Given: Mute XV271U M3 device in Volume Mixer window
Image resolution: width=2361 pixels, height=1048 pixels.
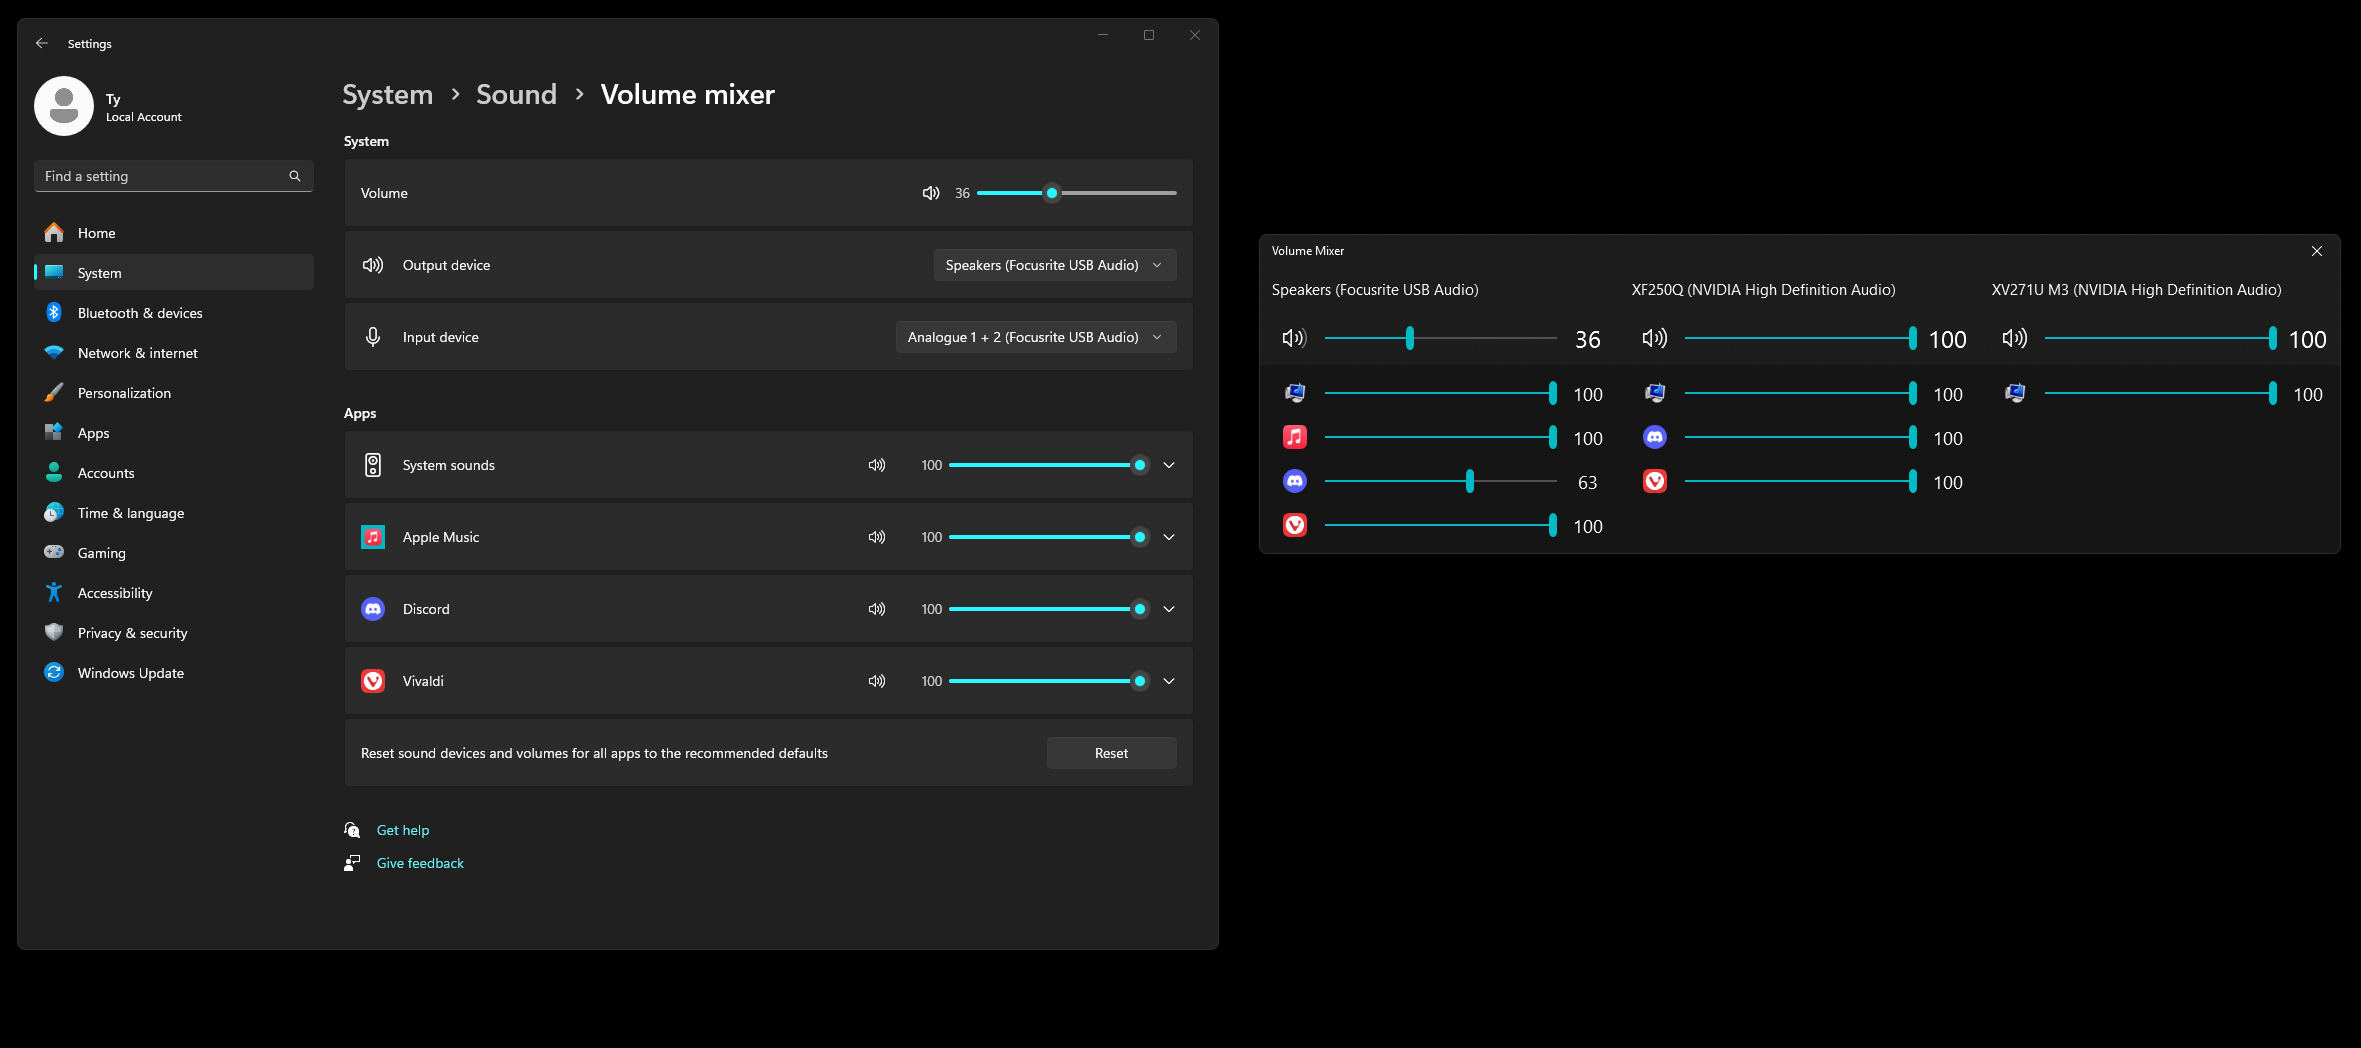Looking at the screenshot, I should [2015, 338].
